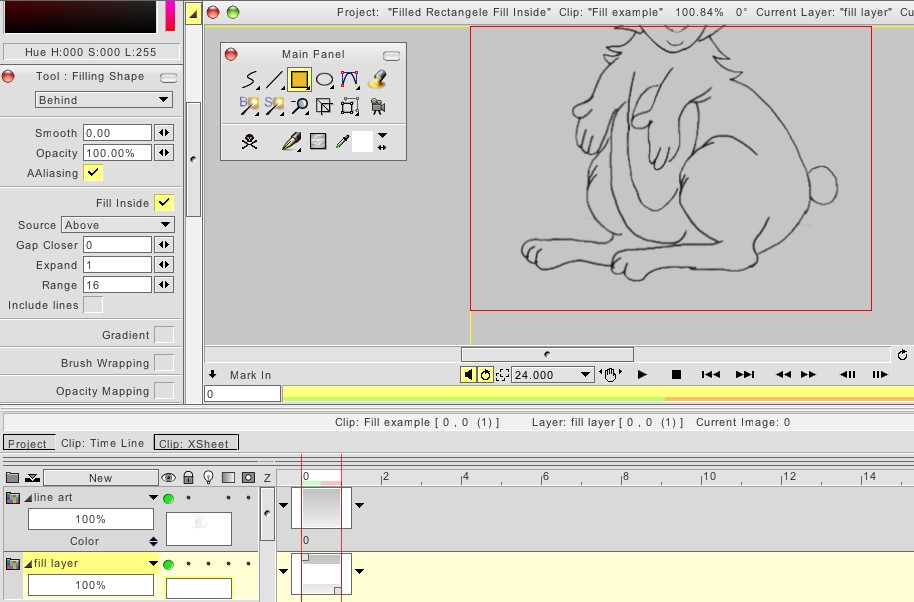The image size is (914, 602).
Task: Click the white current color swatch
Action: pyautogui.click(x=362, y=141)
